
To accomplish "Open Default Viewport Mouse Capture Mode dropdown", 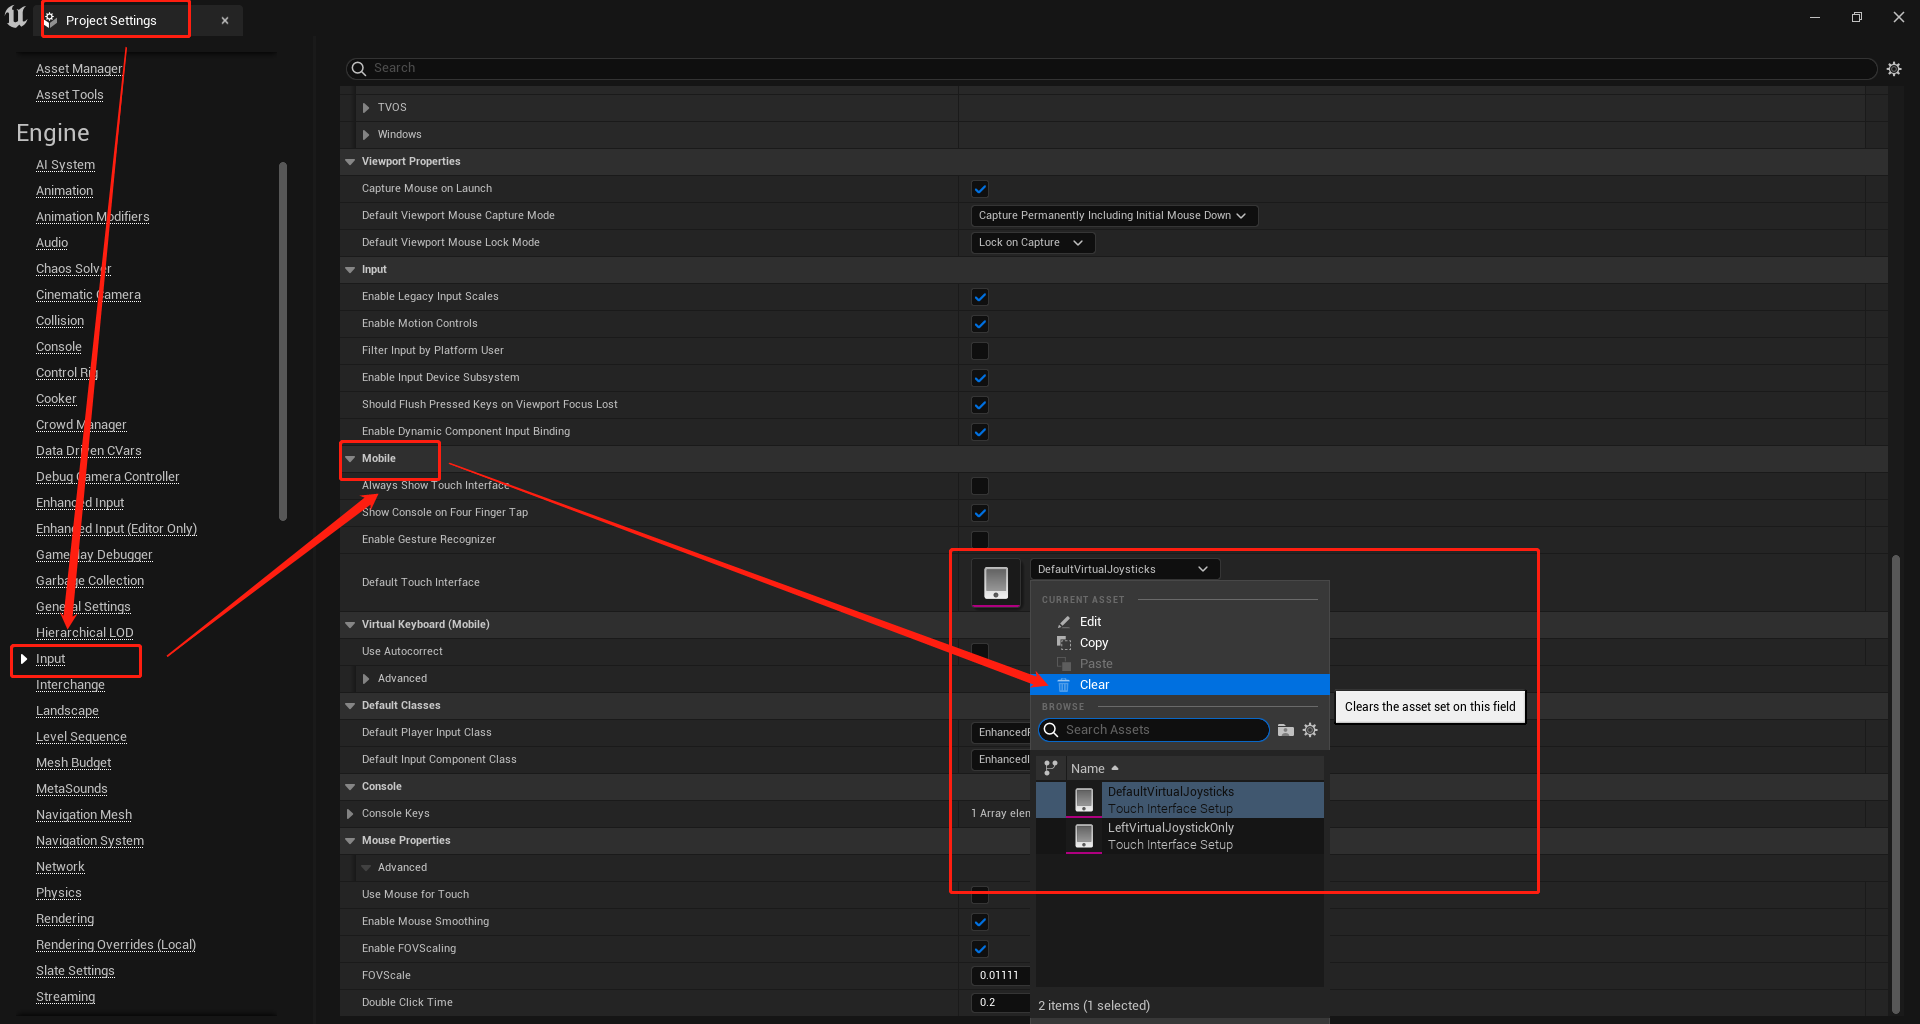I will tap(1114, 216).
